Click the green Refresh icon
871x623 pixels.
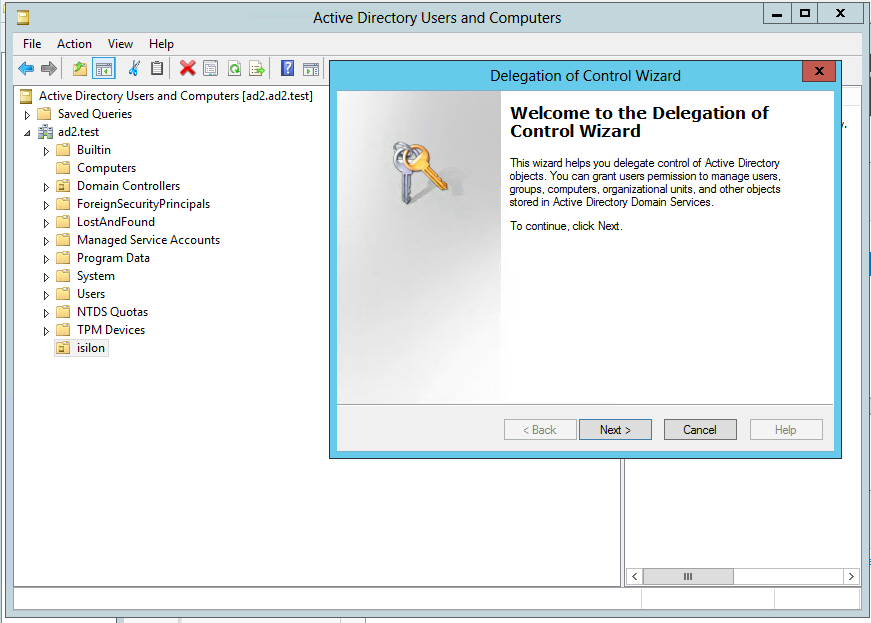point(234,69)
